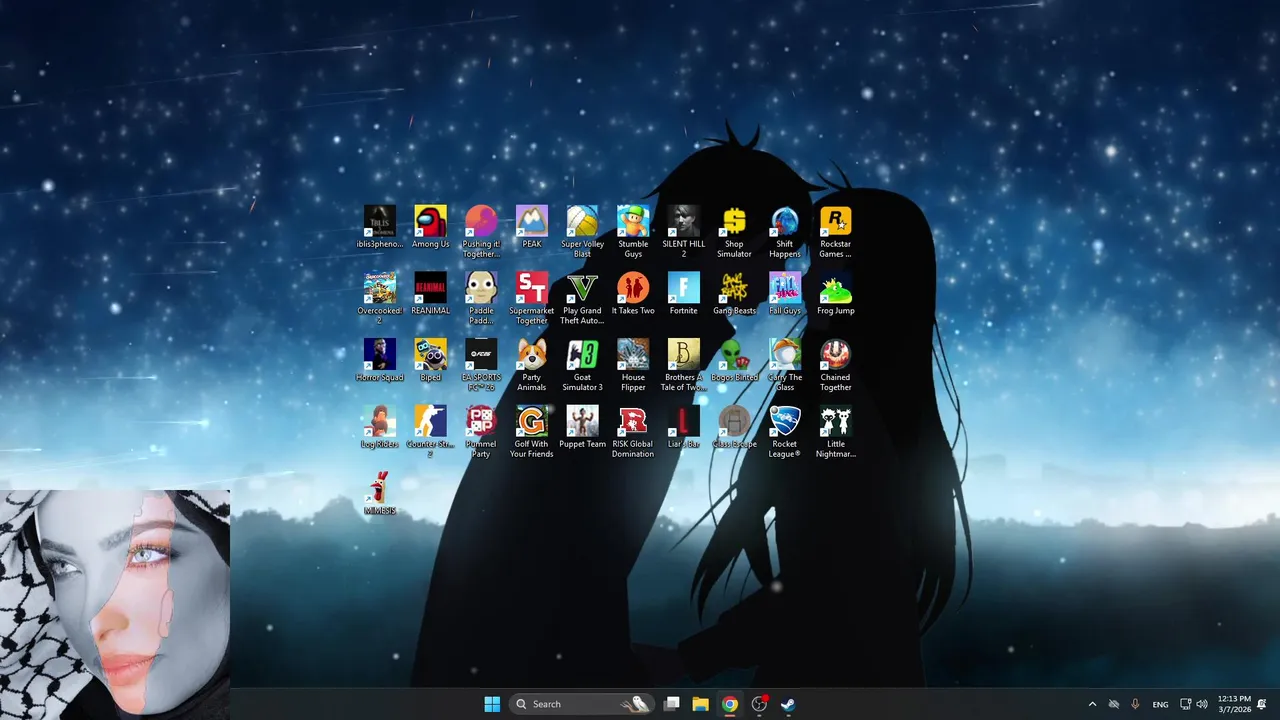
Task: Select the MIMESIS chicken shortcut
Action: (x=380, y=494)
